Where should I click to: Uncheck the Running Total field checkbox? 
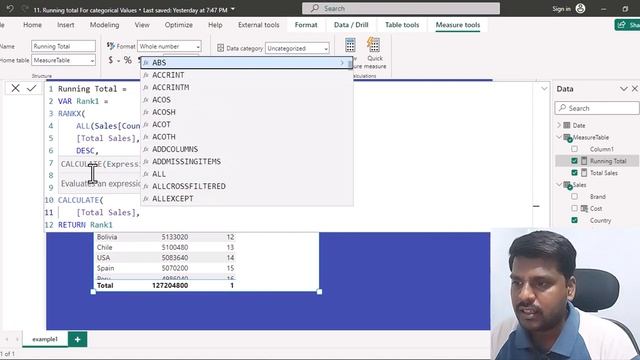coord(574,161)
